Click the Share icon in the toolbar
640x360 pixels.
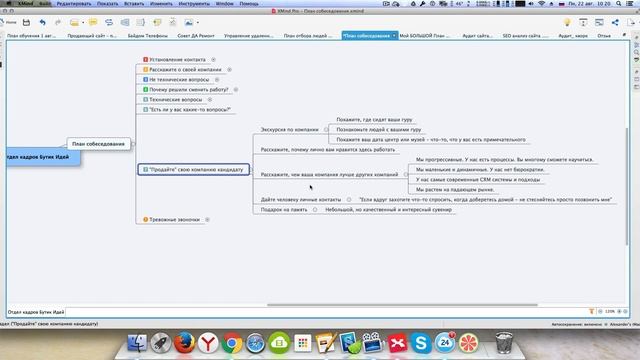point(615,22)
